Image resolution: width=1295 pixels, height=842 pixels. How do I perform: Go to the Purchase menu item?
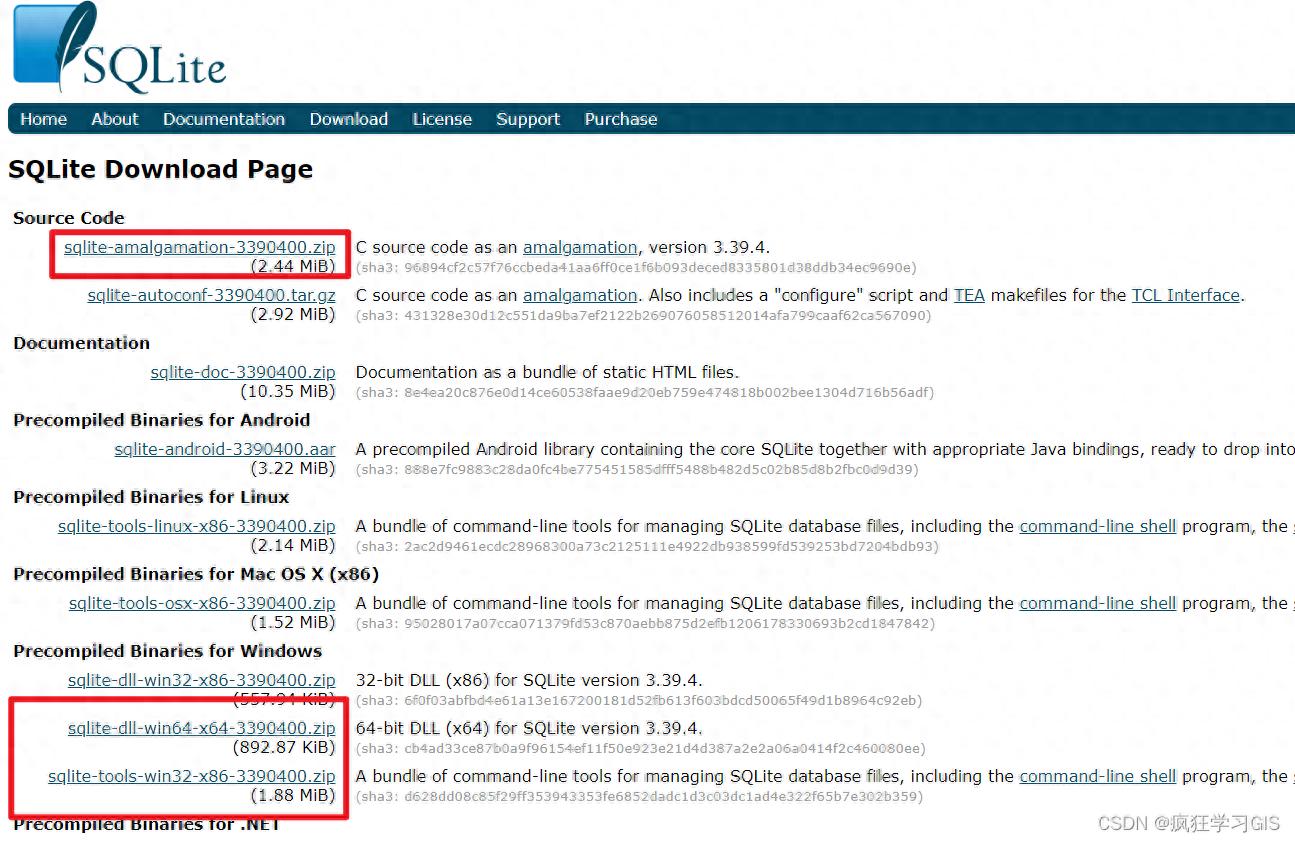[x=621, y=119]
